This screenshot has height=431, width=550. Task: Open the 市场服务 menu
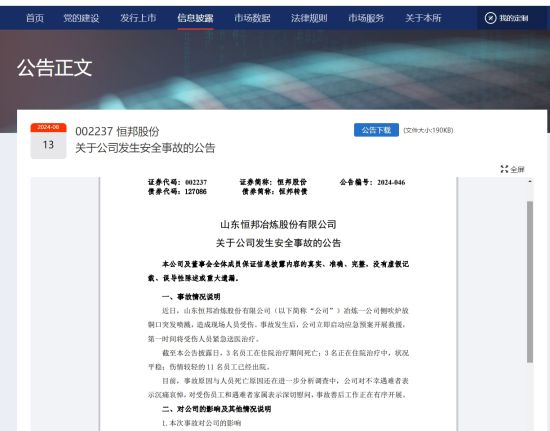pyautogui.click(x=366, y=18)
